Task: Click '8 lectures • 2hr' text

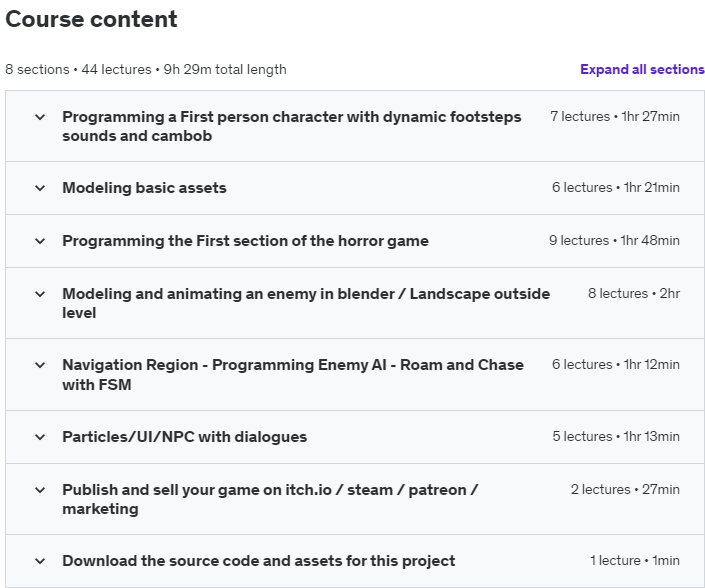Action: [x=634, y=294]
